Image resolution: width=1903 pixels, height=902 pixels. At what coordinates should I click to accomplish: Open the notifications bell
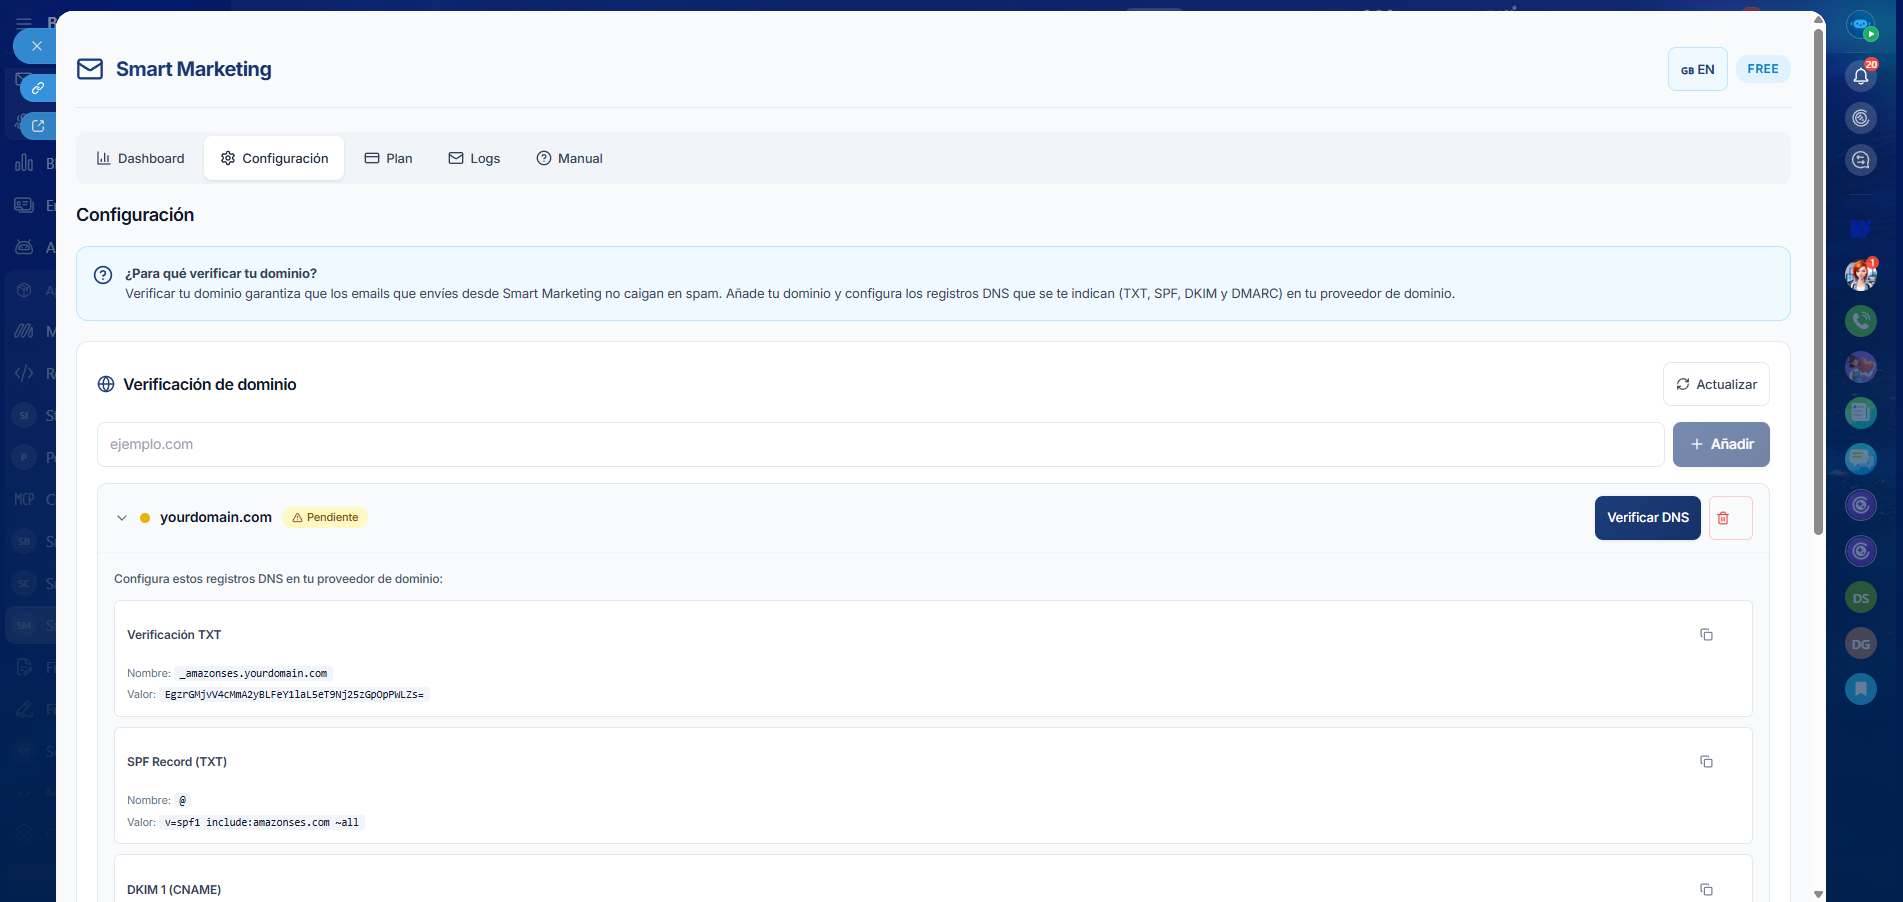click(x=1860, y=76)
